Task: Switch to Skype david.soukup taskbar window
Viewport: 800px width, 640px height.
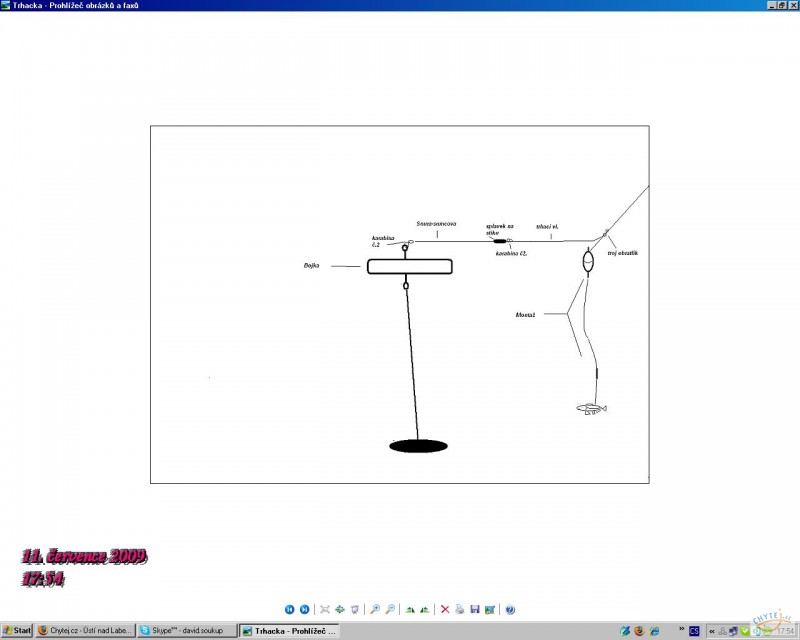Action: 188,631
